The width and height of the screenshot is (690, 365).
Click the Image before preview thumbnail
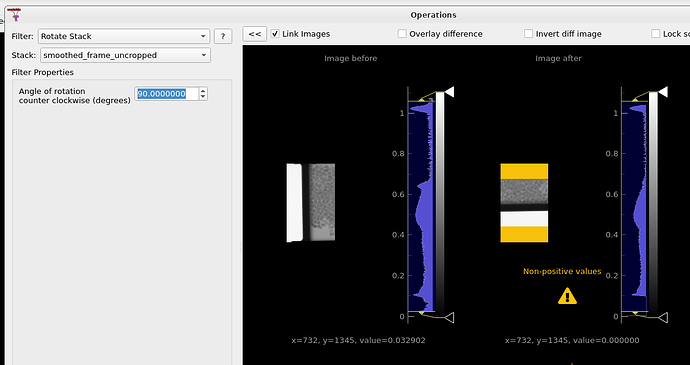[311, 203]
